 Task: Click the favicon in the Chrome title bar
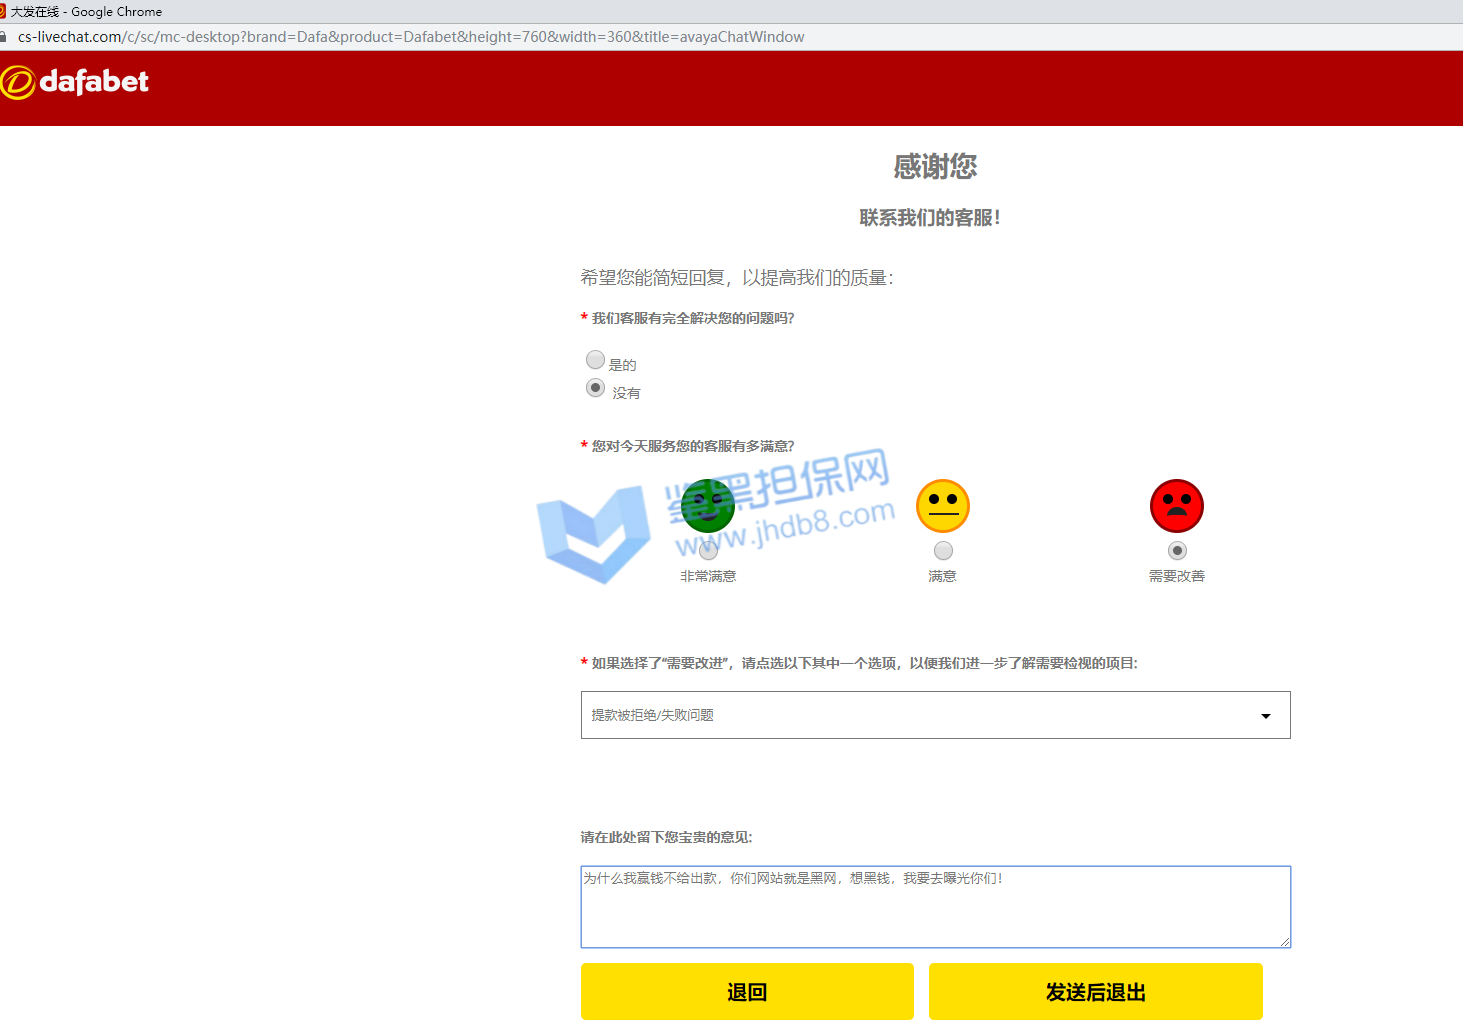tap(3, 11)
